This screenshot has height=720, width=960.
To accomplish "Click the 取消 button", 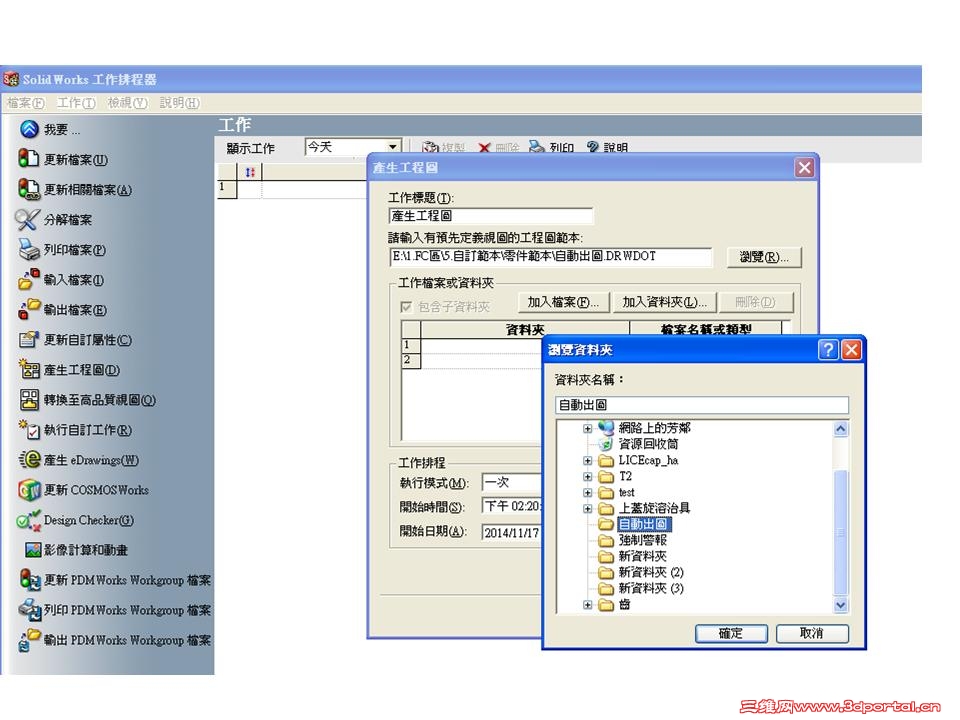I will 812,633.
